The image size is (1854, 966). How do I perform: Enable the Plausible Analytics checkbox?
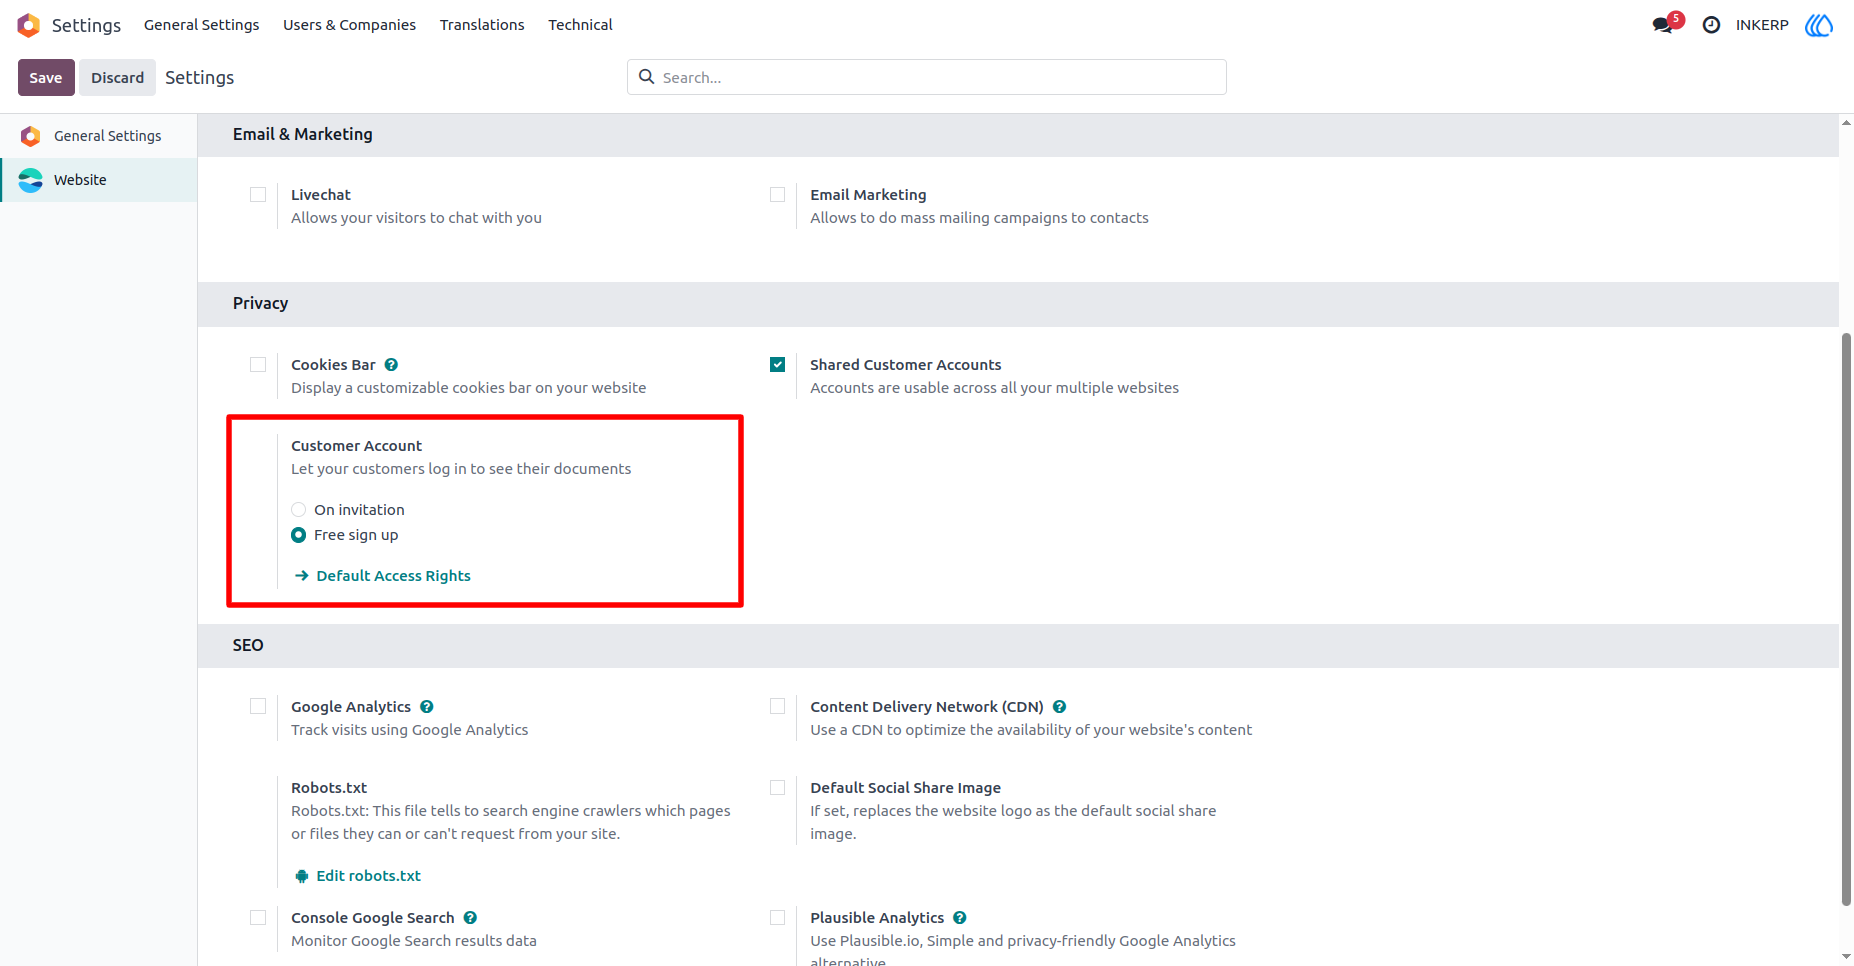coord(777,918)
